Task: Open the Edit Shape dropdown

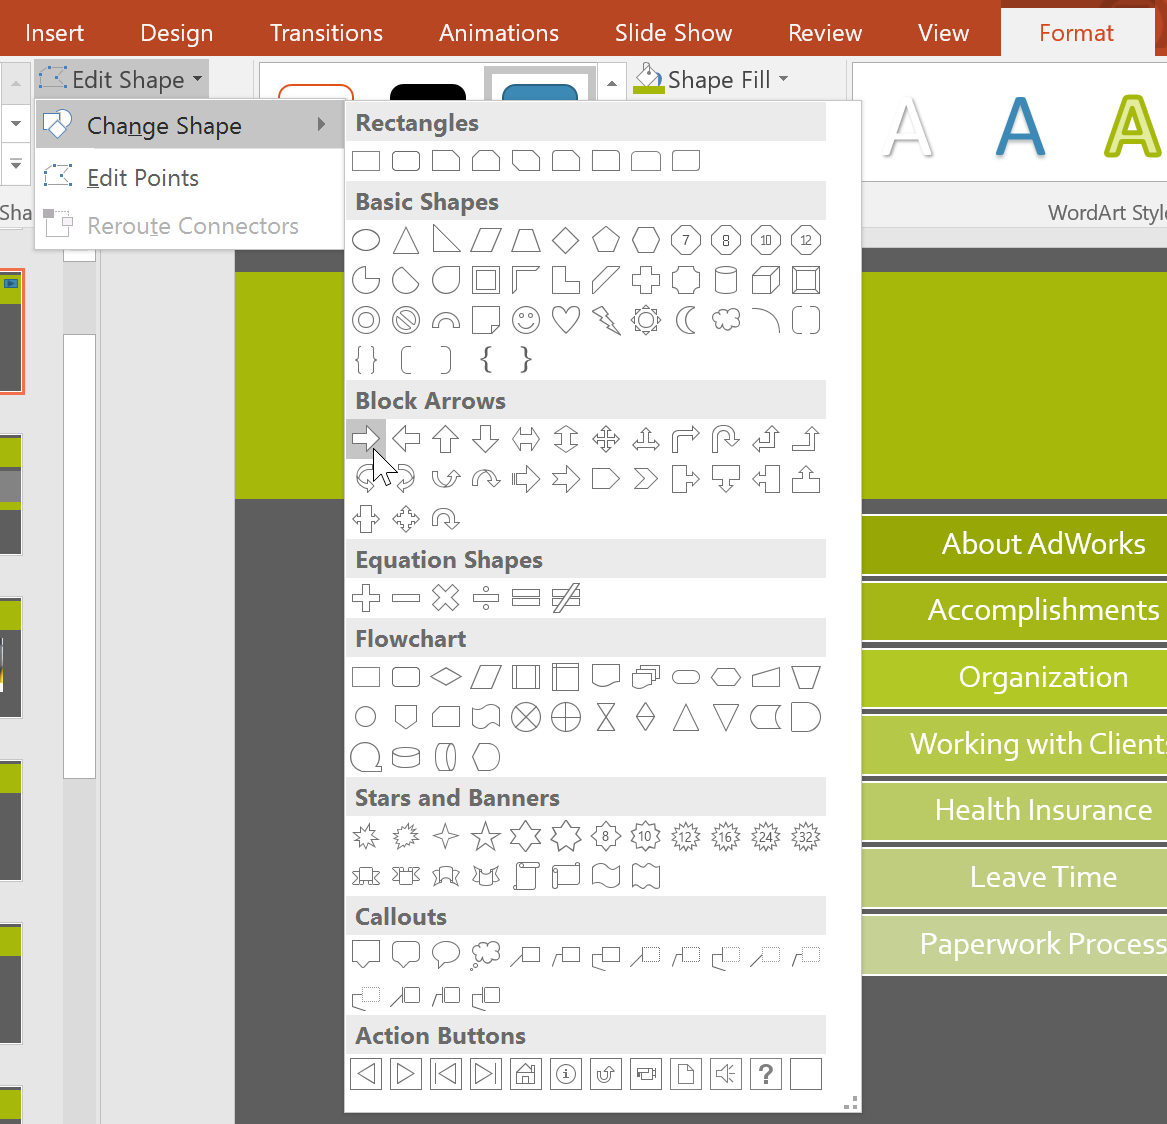Action: pyautogui.click(x=121, y=79)
